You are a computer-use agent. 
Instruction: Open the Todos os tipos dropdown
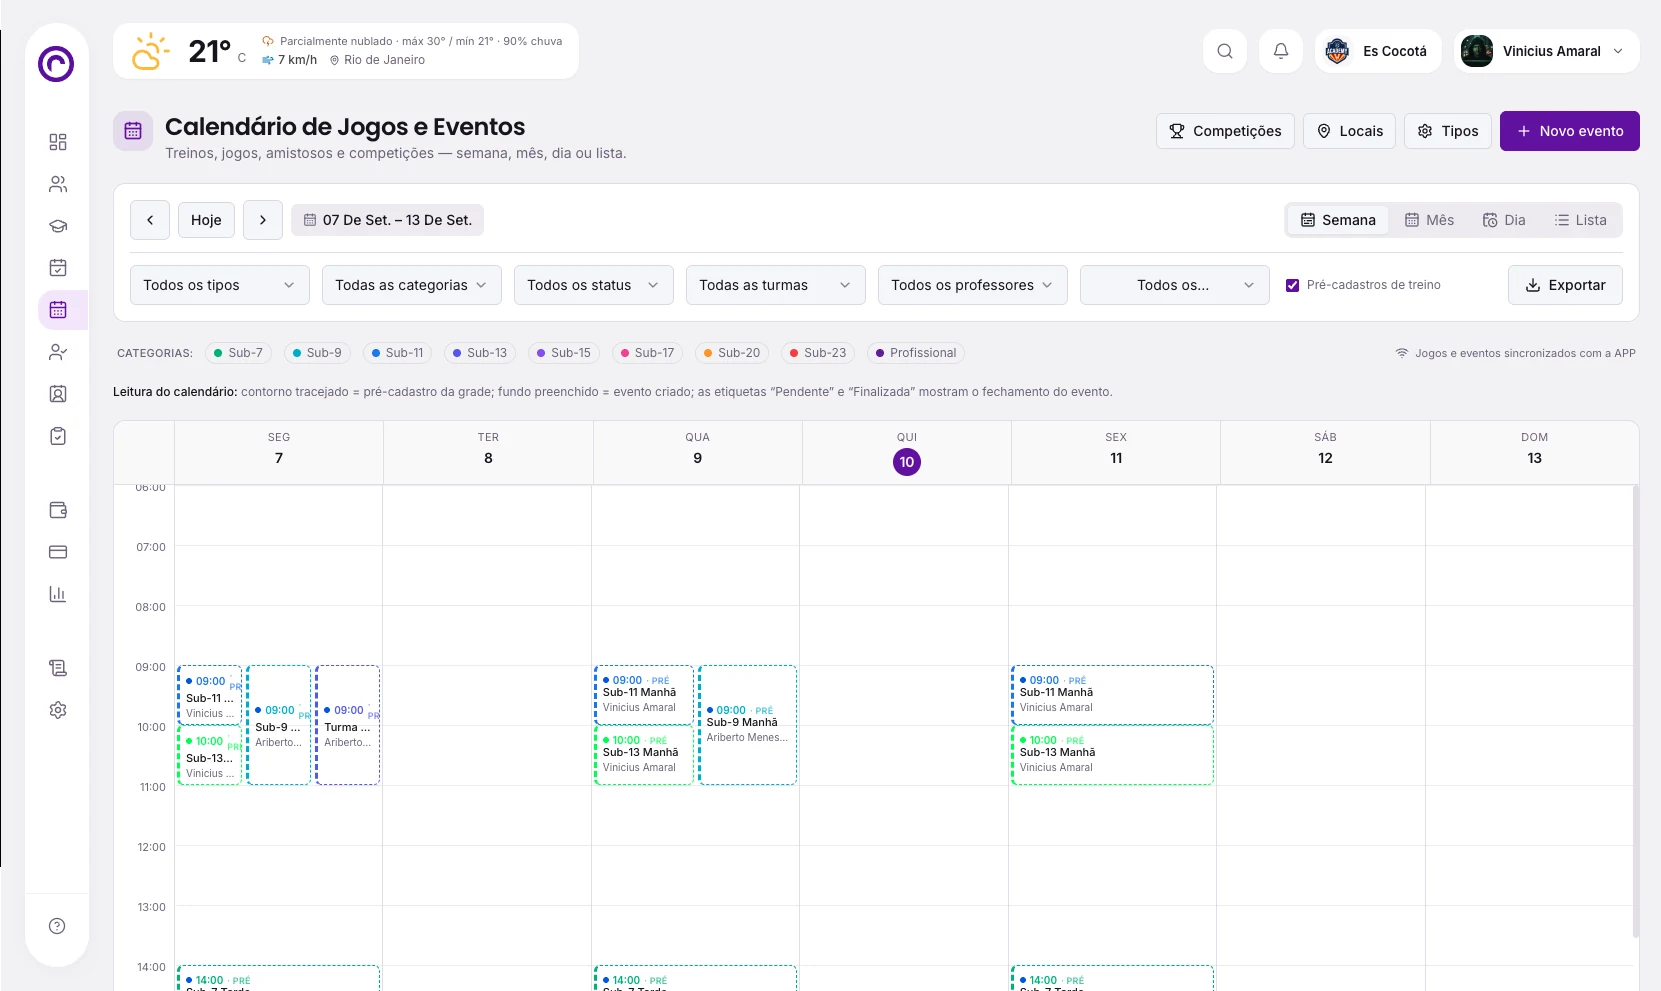(x=220, y=285)
